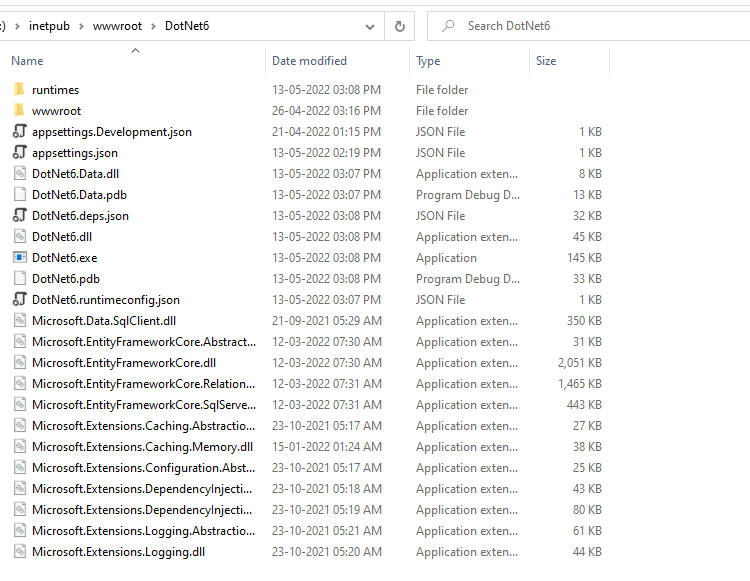Navigate to wwwroot in the breadcrumb

click(x=117, y=26)
